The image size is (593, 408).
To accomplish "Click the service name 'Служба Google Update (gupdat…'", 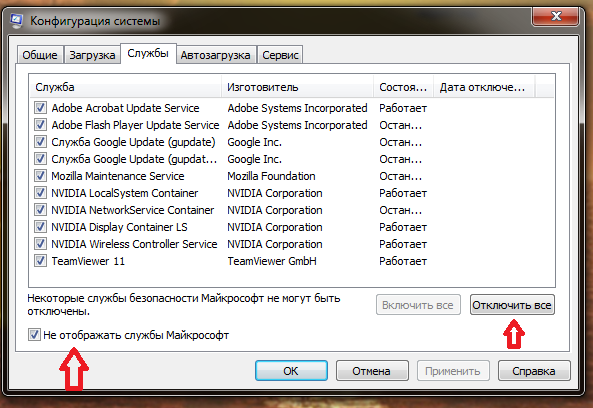I will tap(134, 159).
